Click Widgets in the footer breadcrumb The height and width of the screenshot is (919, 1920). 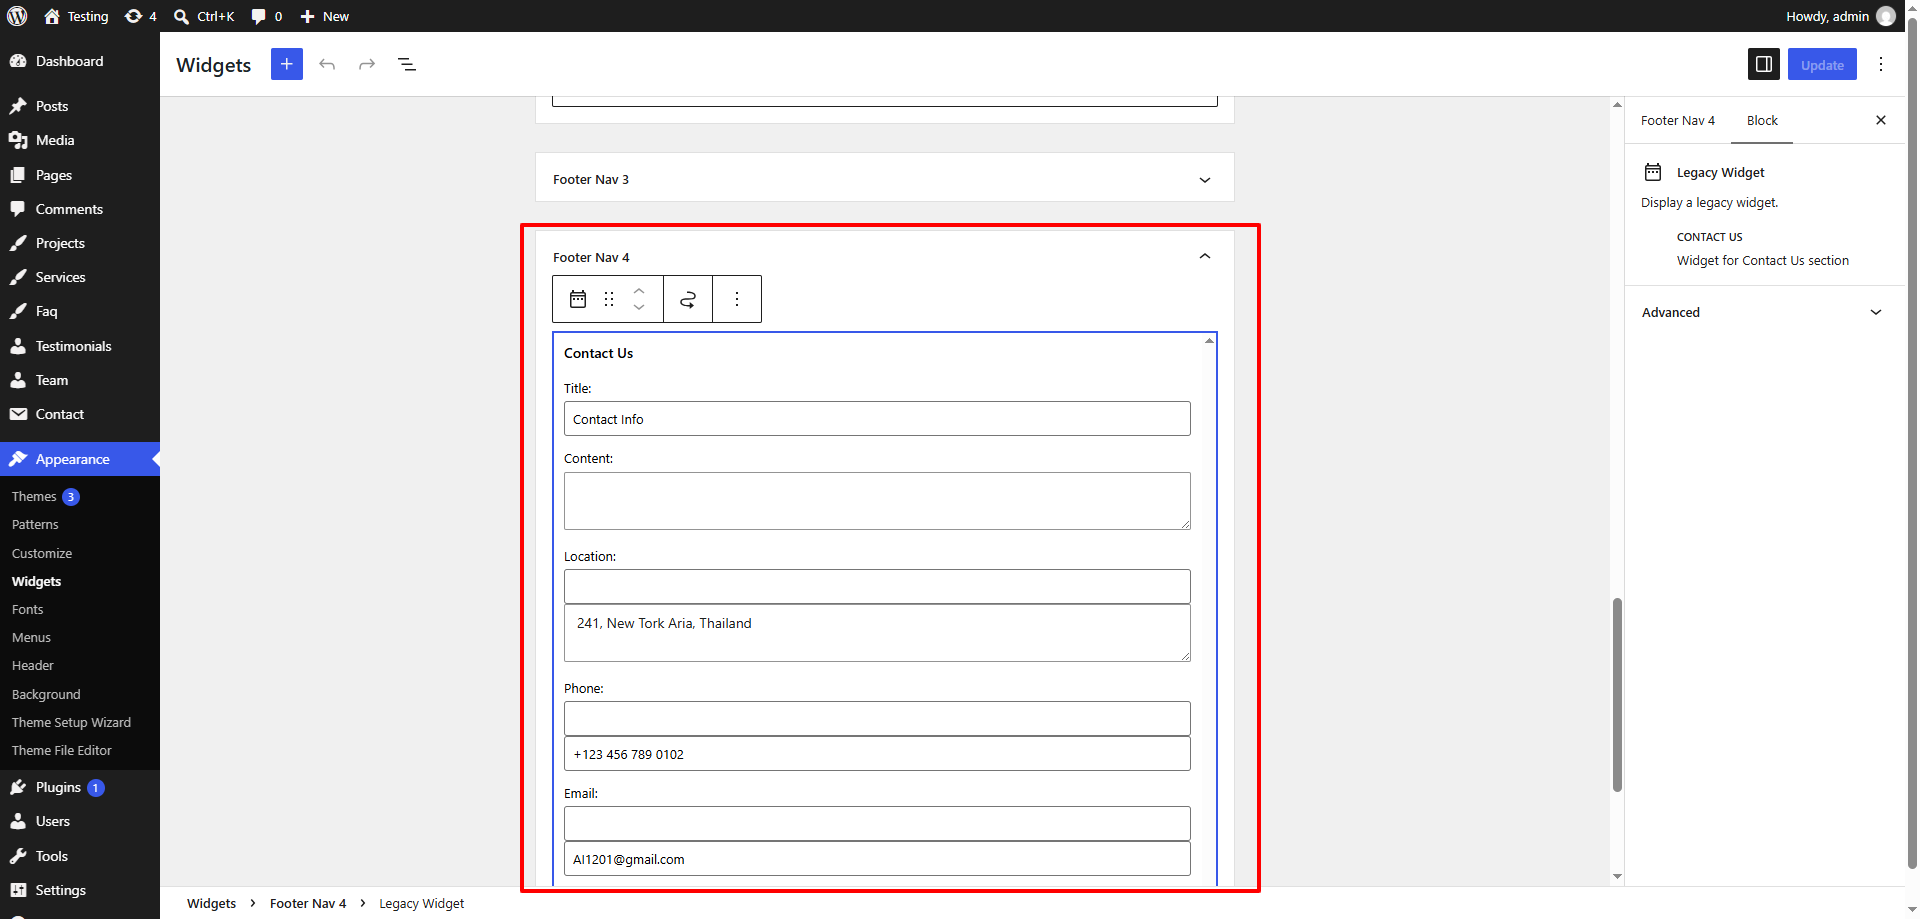[x=212, y=903]
